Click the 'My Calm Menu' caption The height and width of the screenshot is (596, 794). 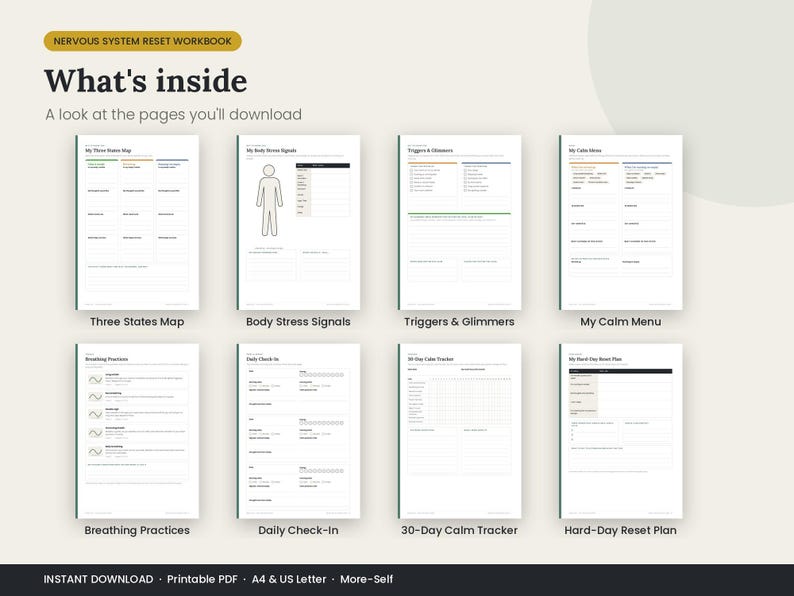(x=621, y=322)
